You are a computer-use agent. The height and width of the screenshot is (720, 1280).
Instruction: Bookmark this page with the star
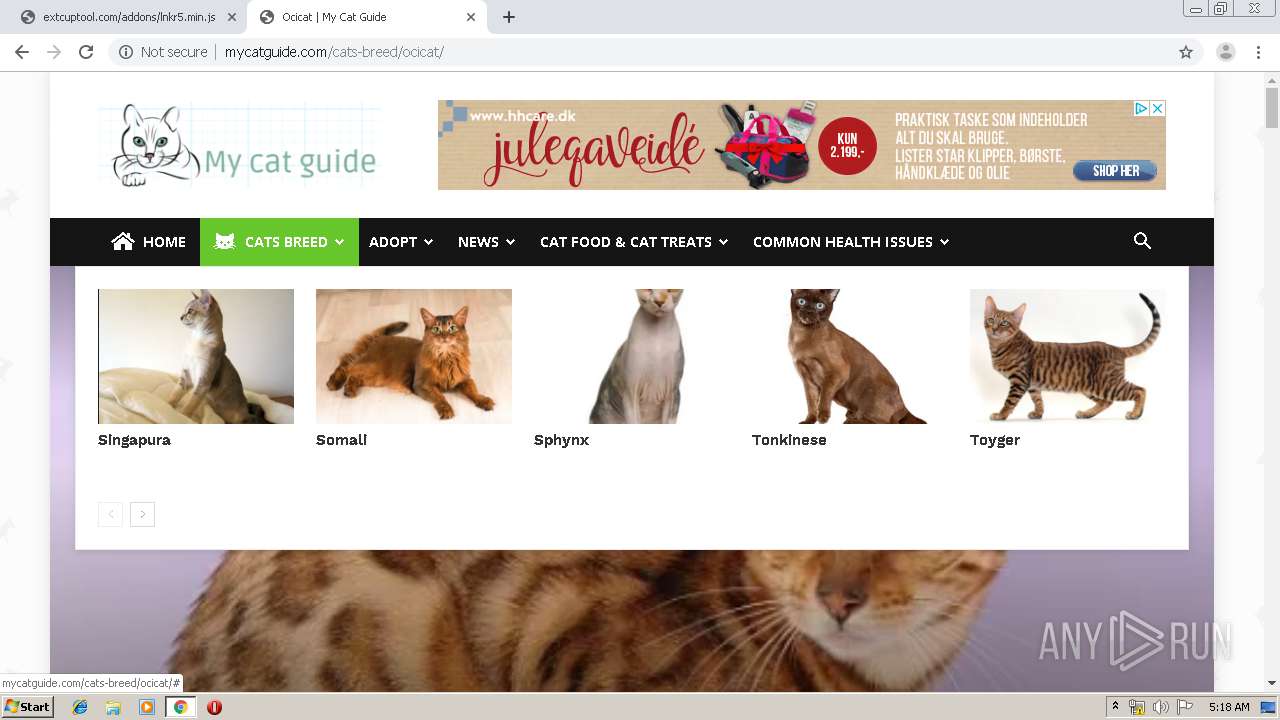pyautogui.click(x=1186, y=52)
